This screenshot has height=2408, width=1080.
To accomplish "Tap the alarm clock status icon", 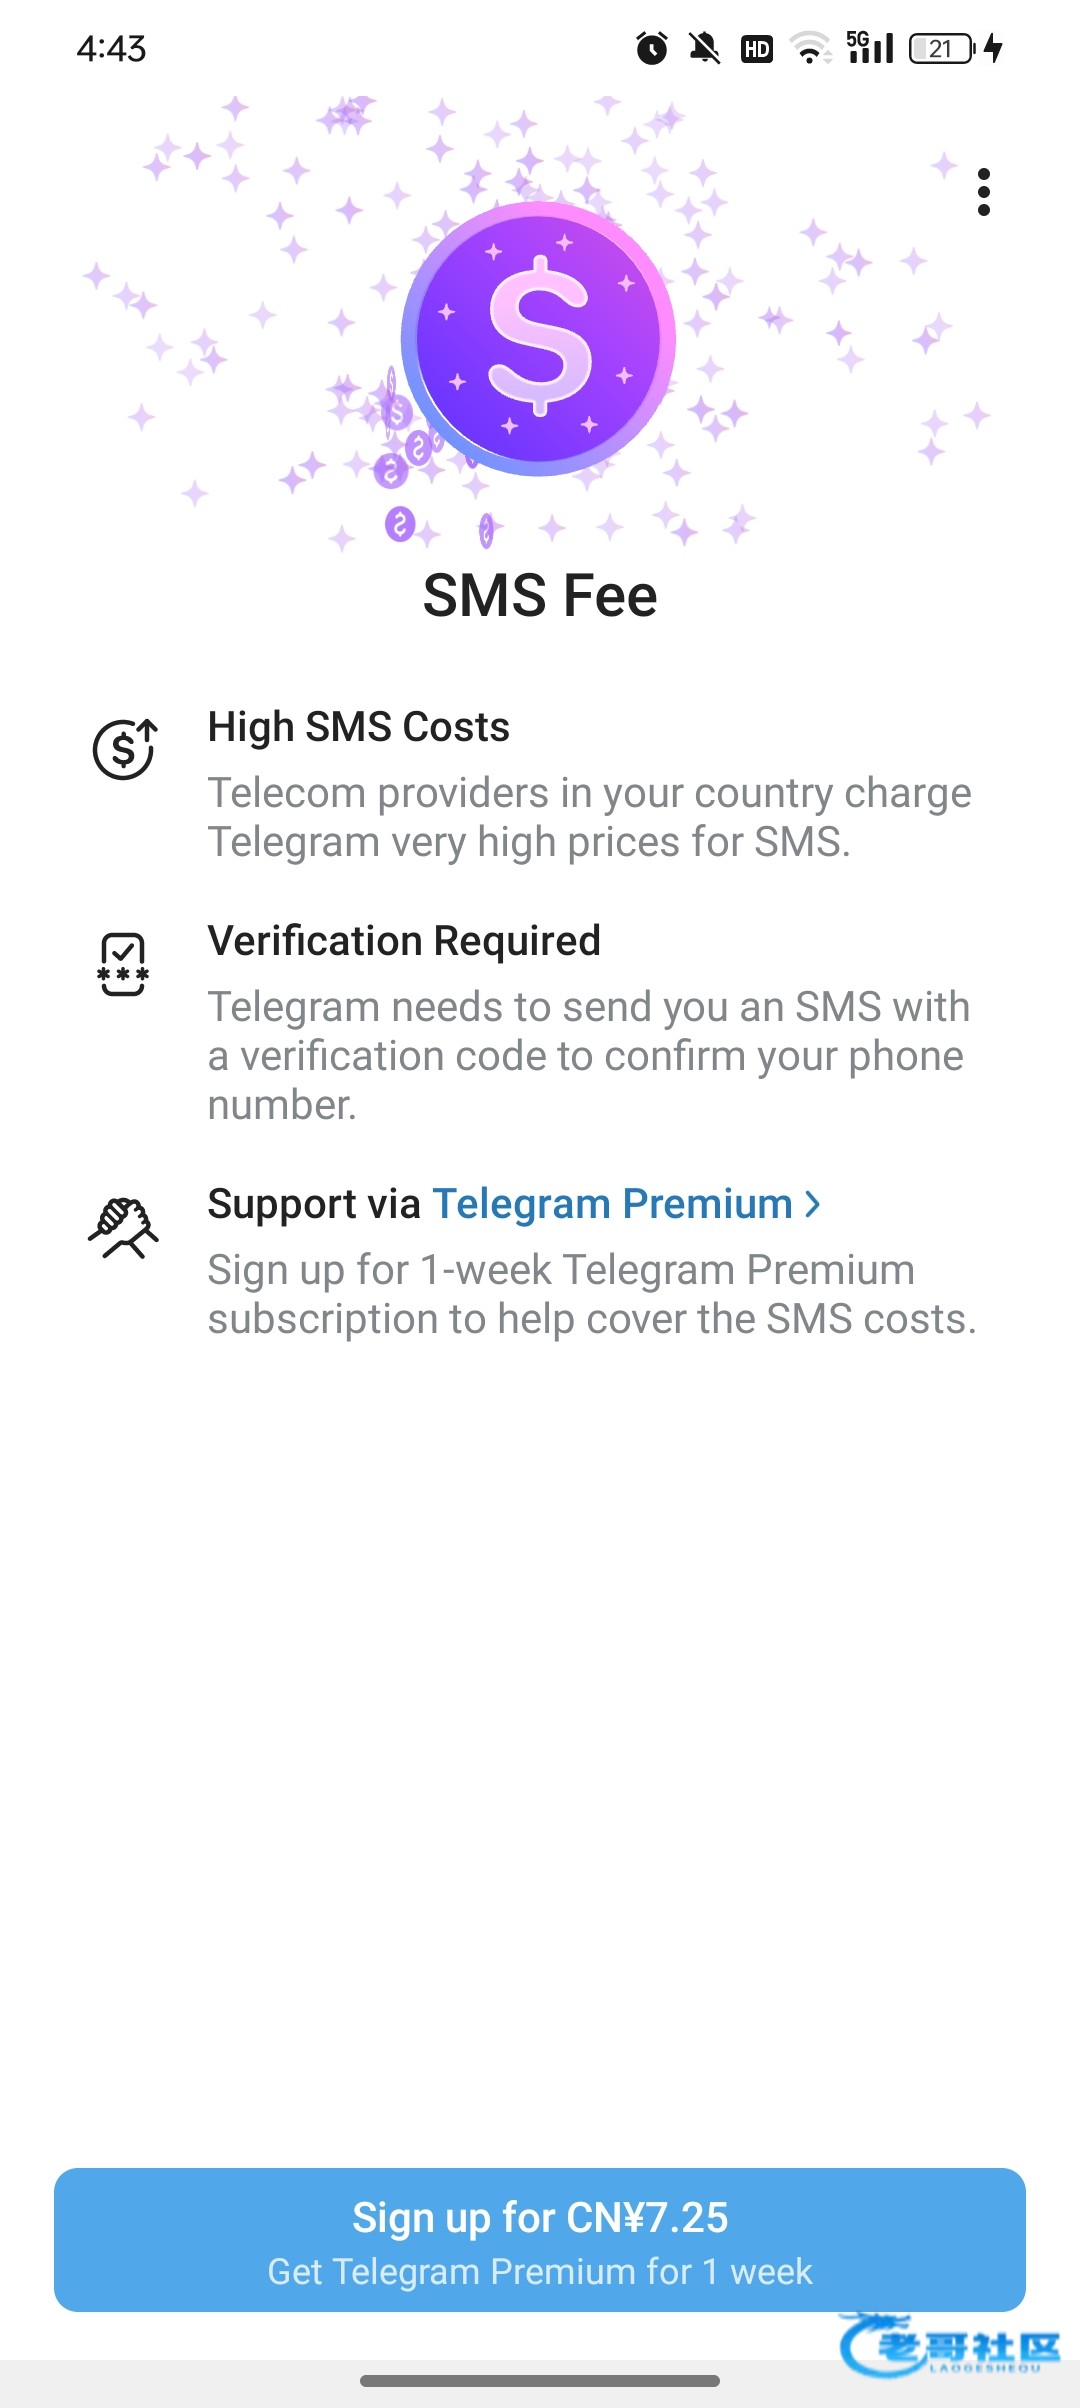I will coord(652,48).
